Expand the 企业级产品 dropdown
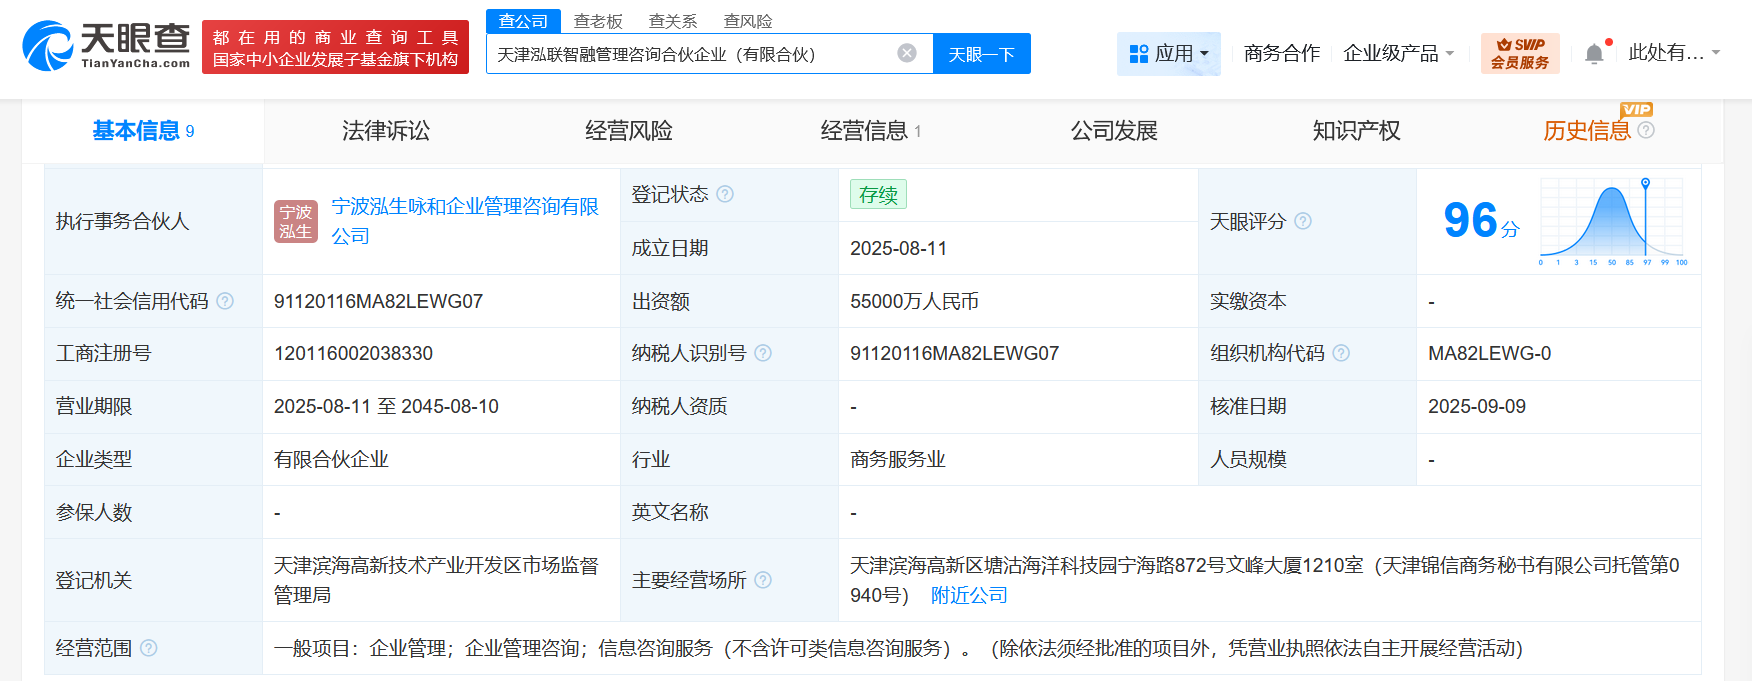The image size is (1752, 681). pos(1398,54)
